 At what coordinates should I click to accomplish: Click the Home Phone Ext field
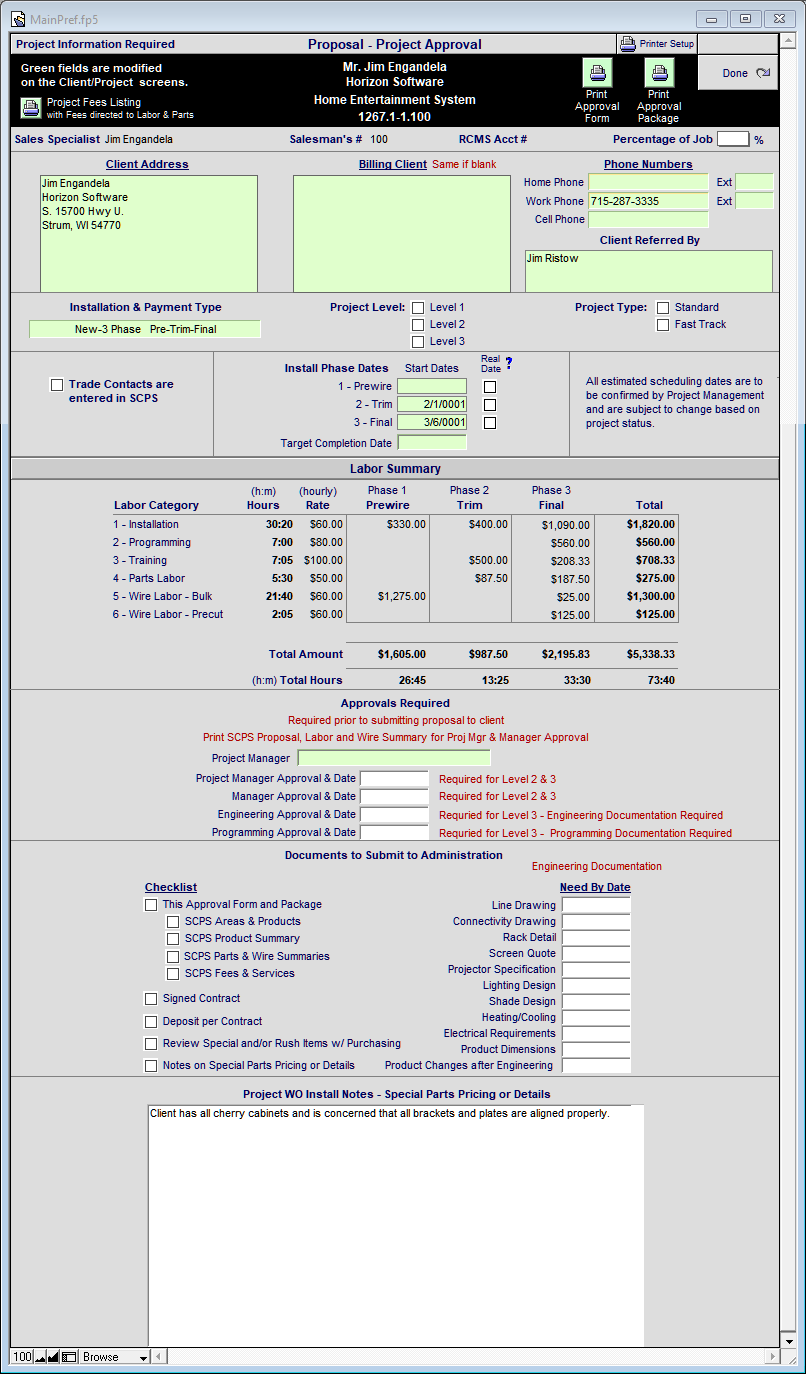[754, 183]
